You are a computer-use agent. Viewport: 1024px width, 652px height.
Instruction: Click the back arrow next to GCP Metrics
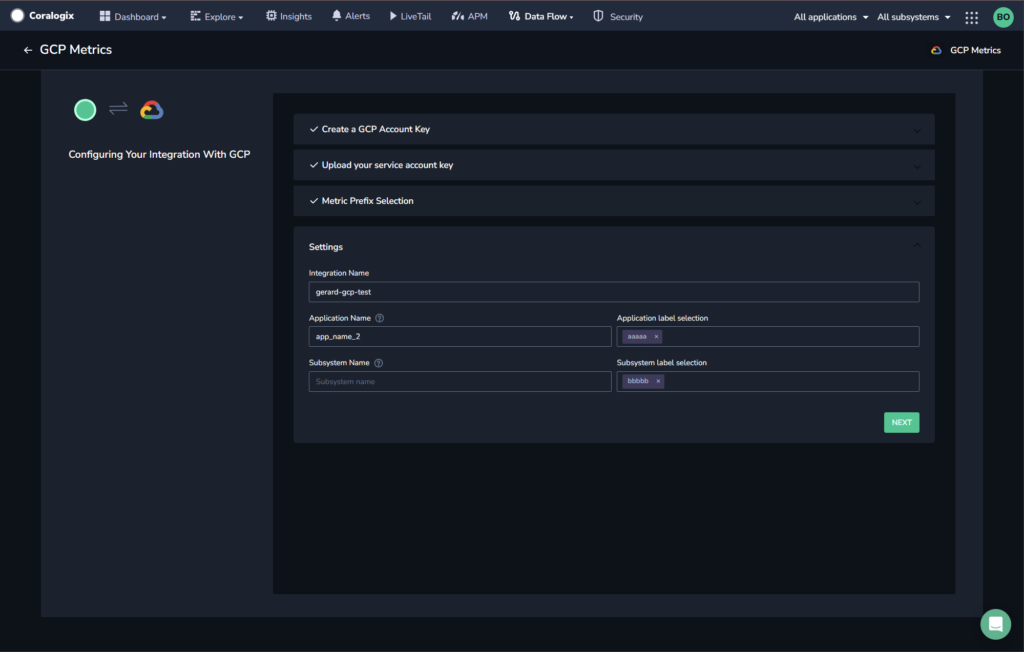27,50
